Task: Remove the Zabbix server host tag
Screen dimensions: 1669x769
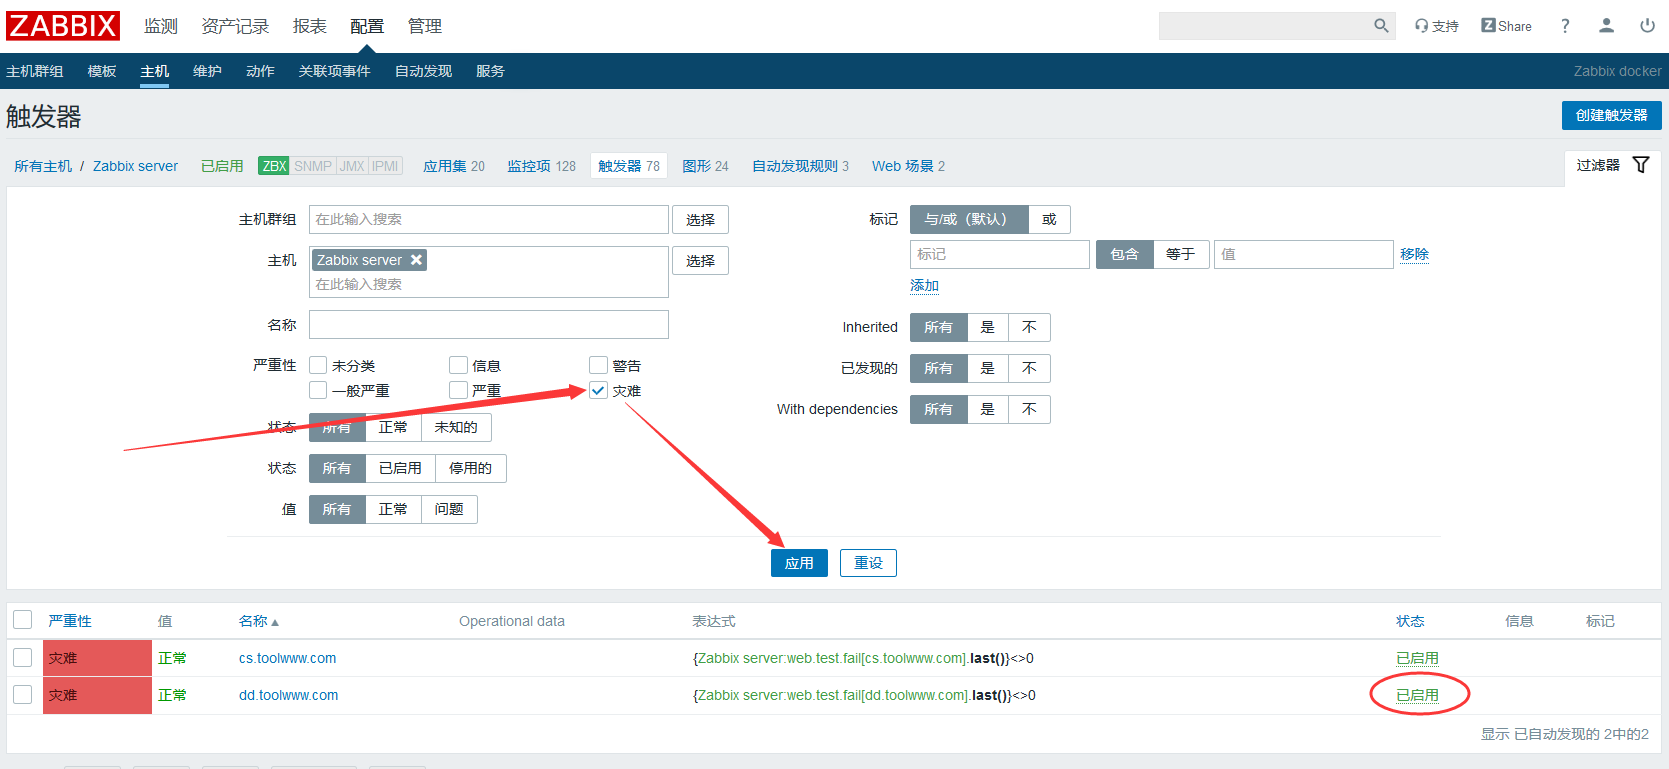Action: [416, 260]
